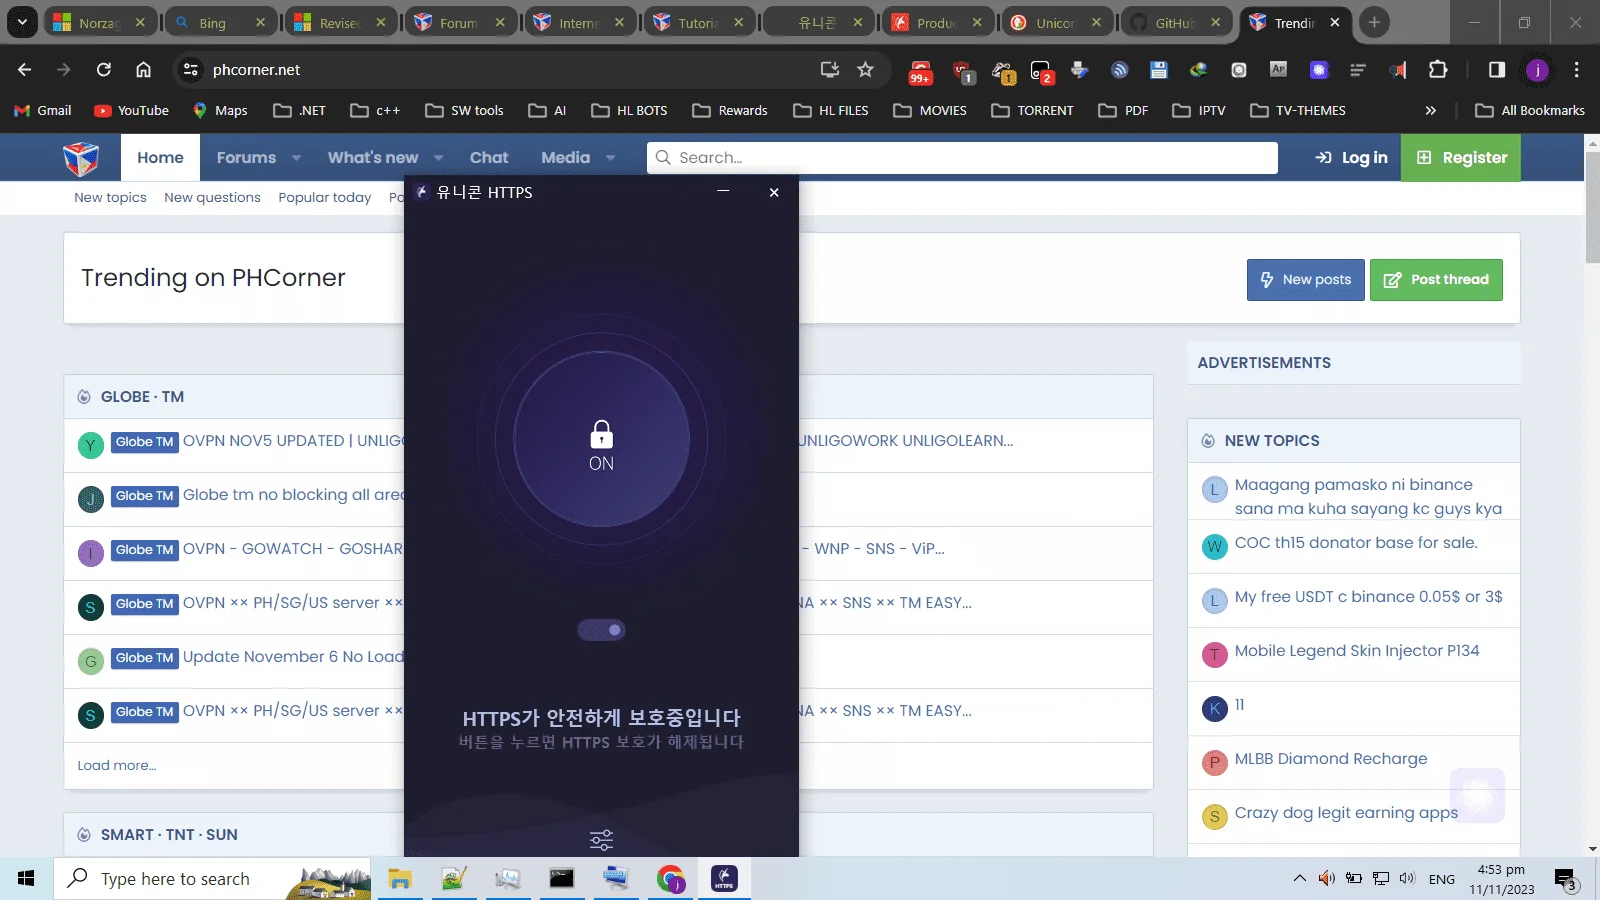Click the blue floppy disk extension icon
The height and width of the screenshot is (900, 1600).
1159,69
